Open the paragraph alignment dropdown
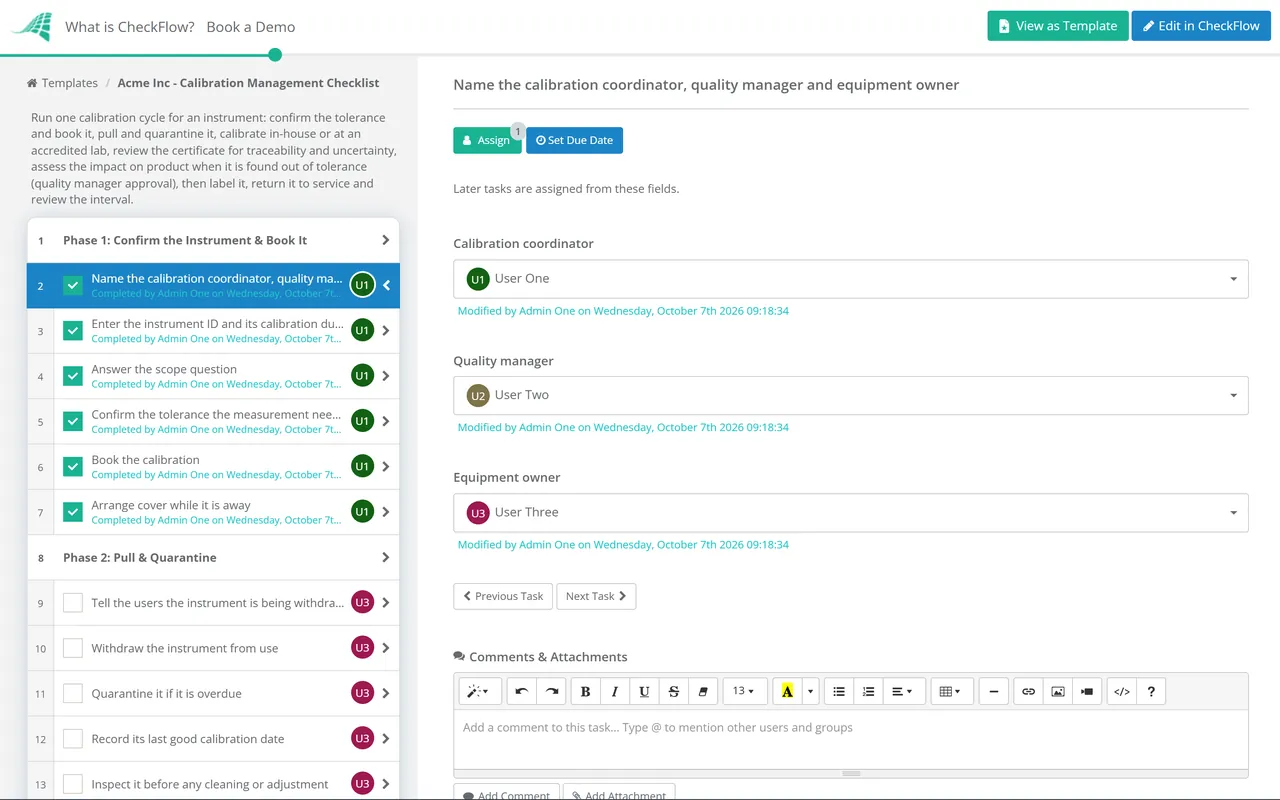Image resolution: width=1280 pixels, height=800 pixels. pos(902,691)
